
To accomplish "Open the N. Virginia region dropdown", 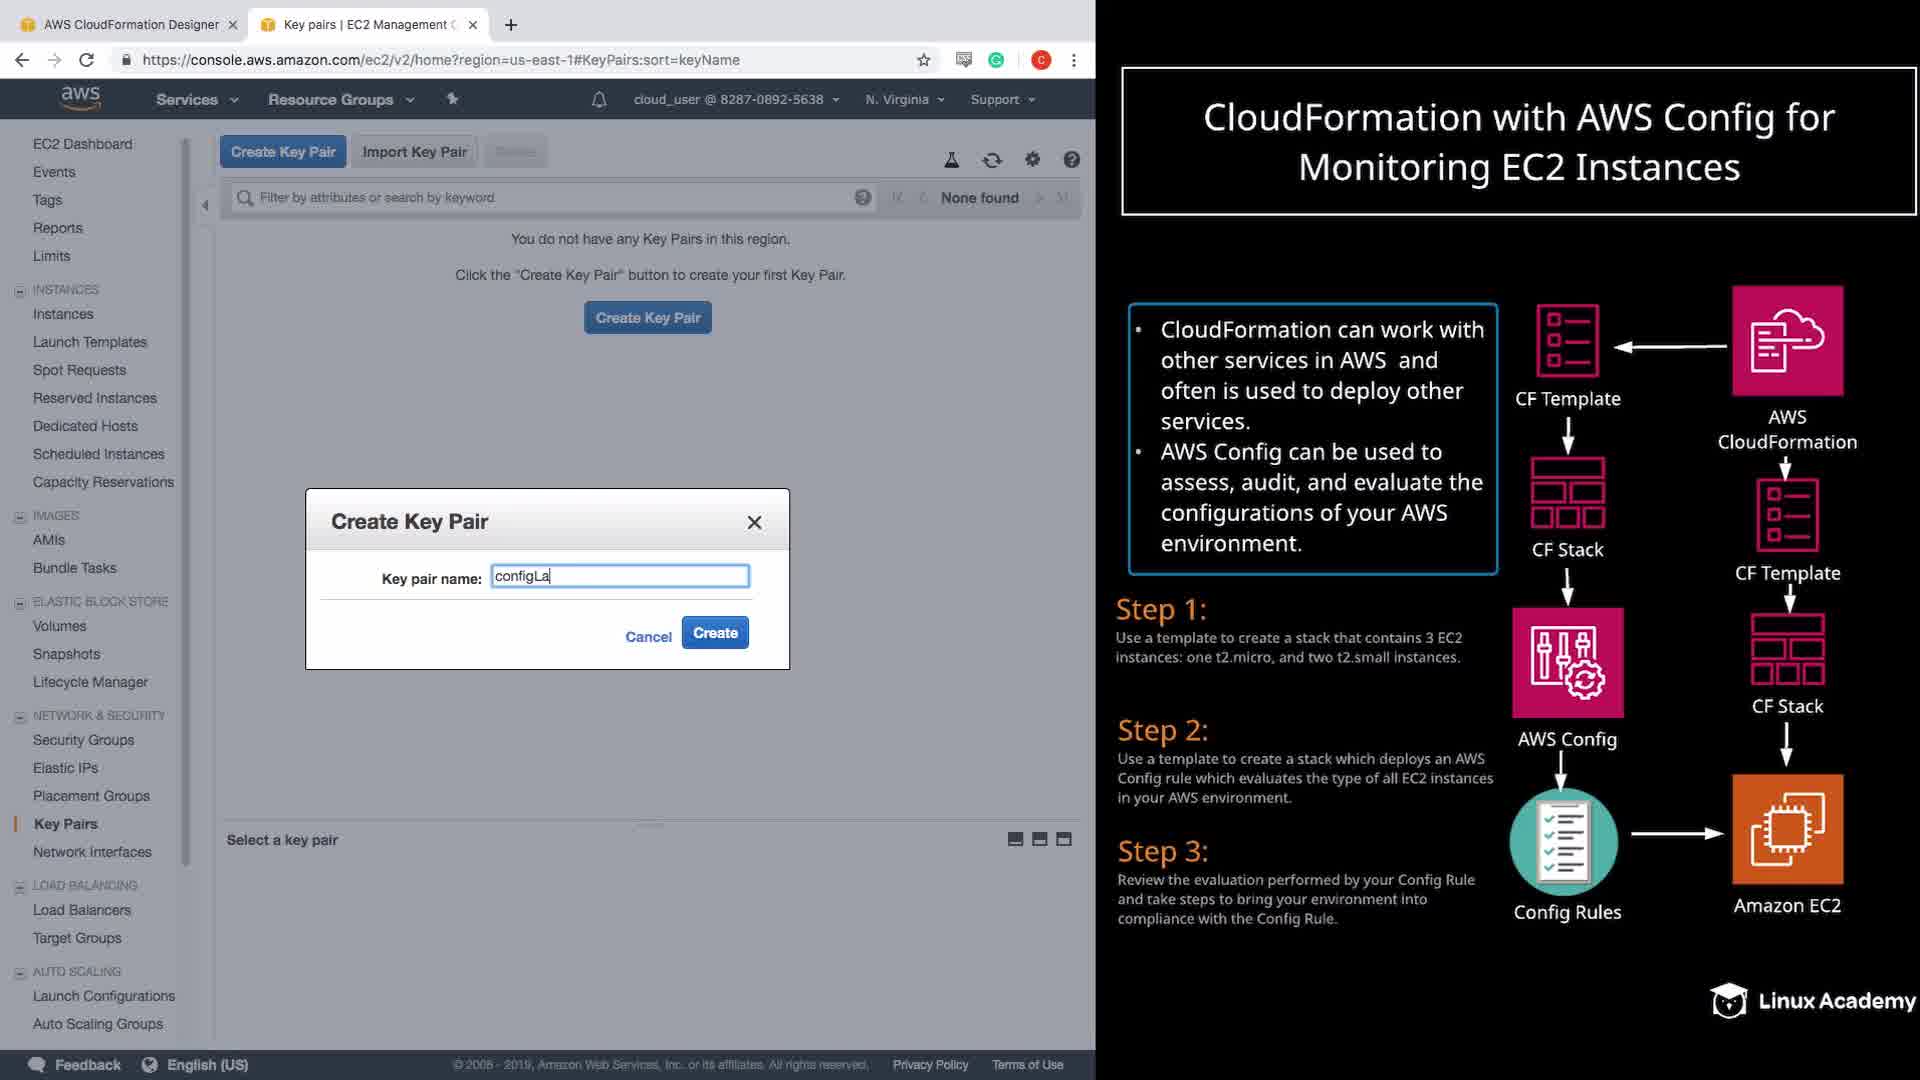I will 904,100.
